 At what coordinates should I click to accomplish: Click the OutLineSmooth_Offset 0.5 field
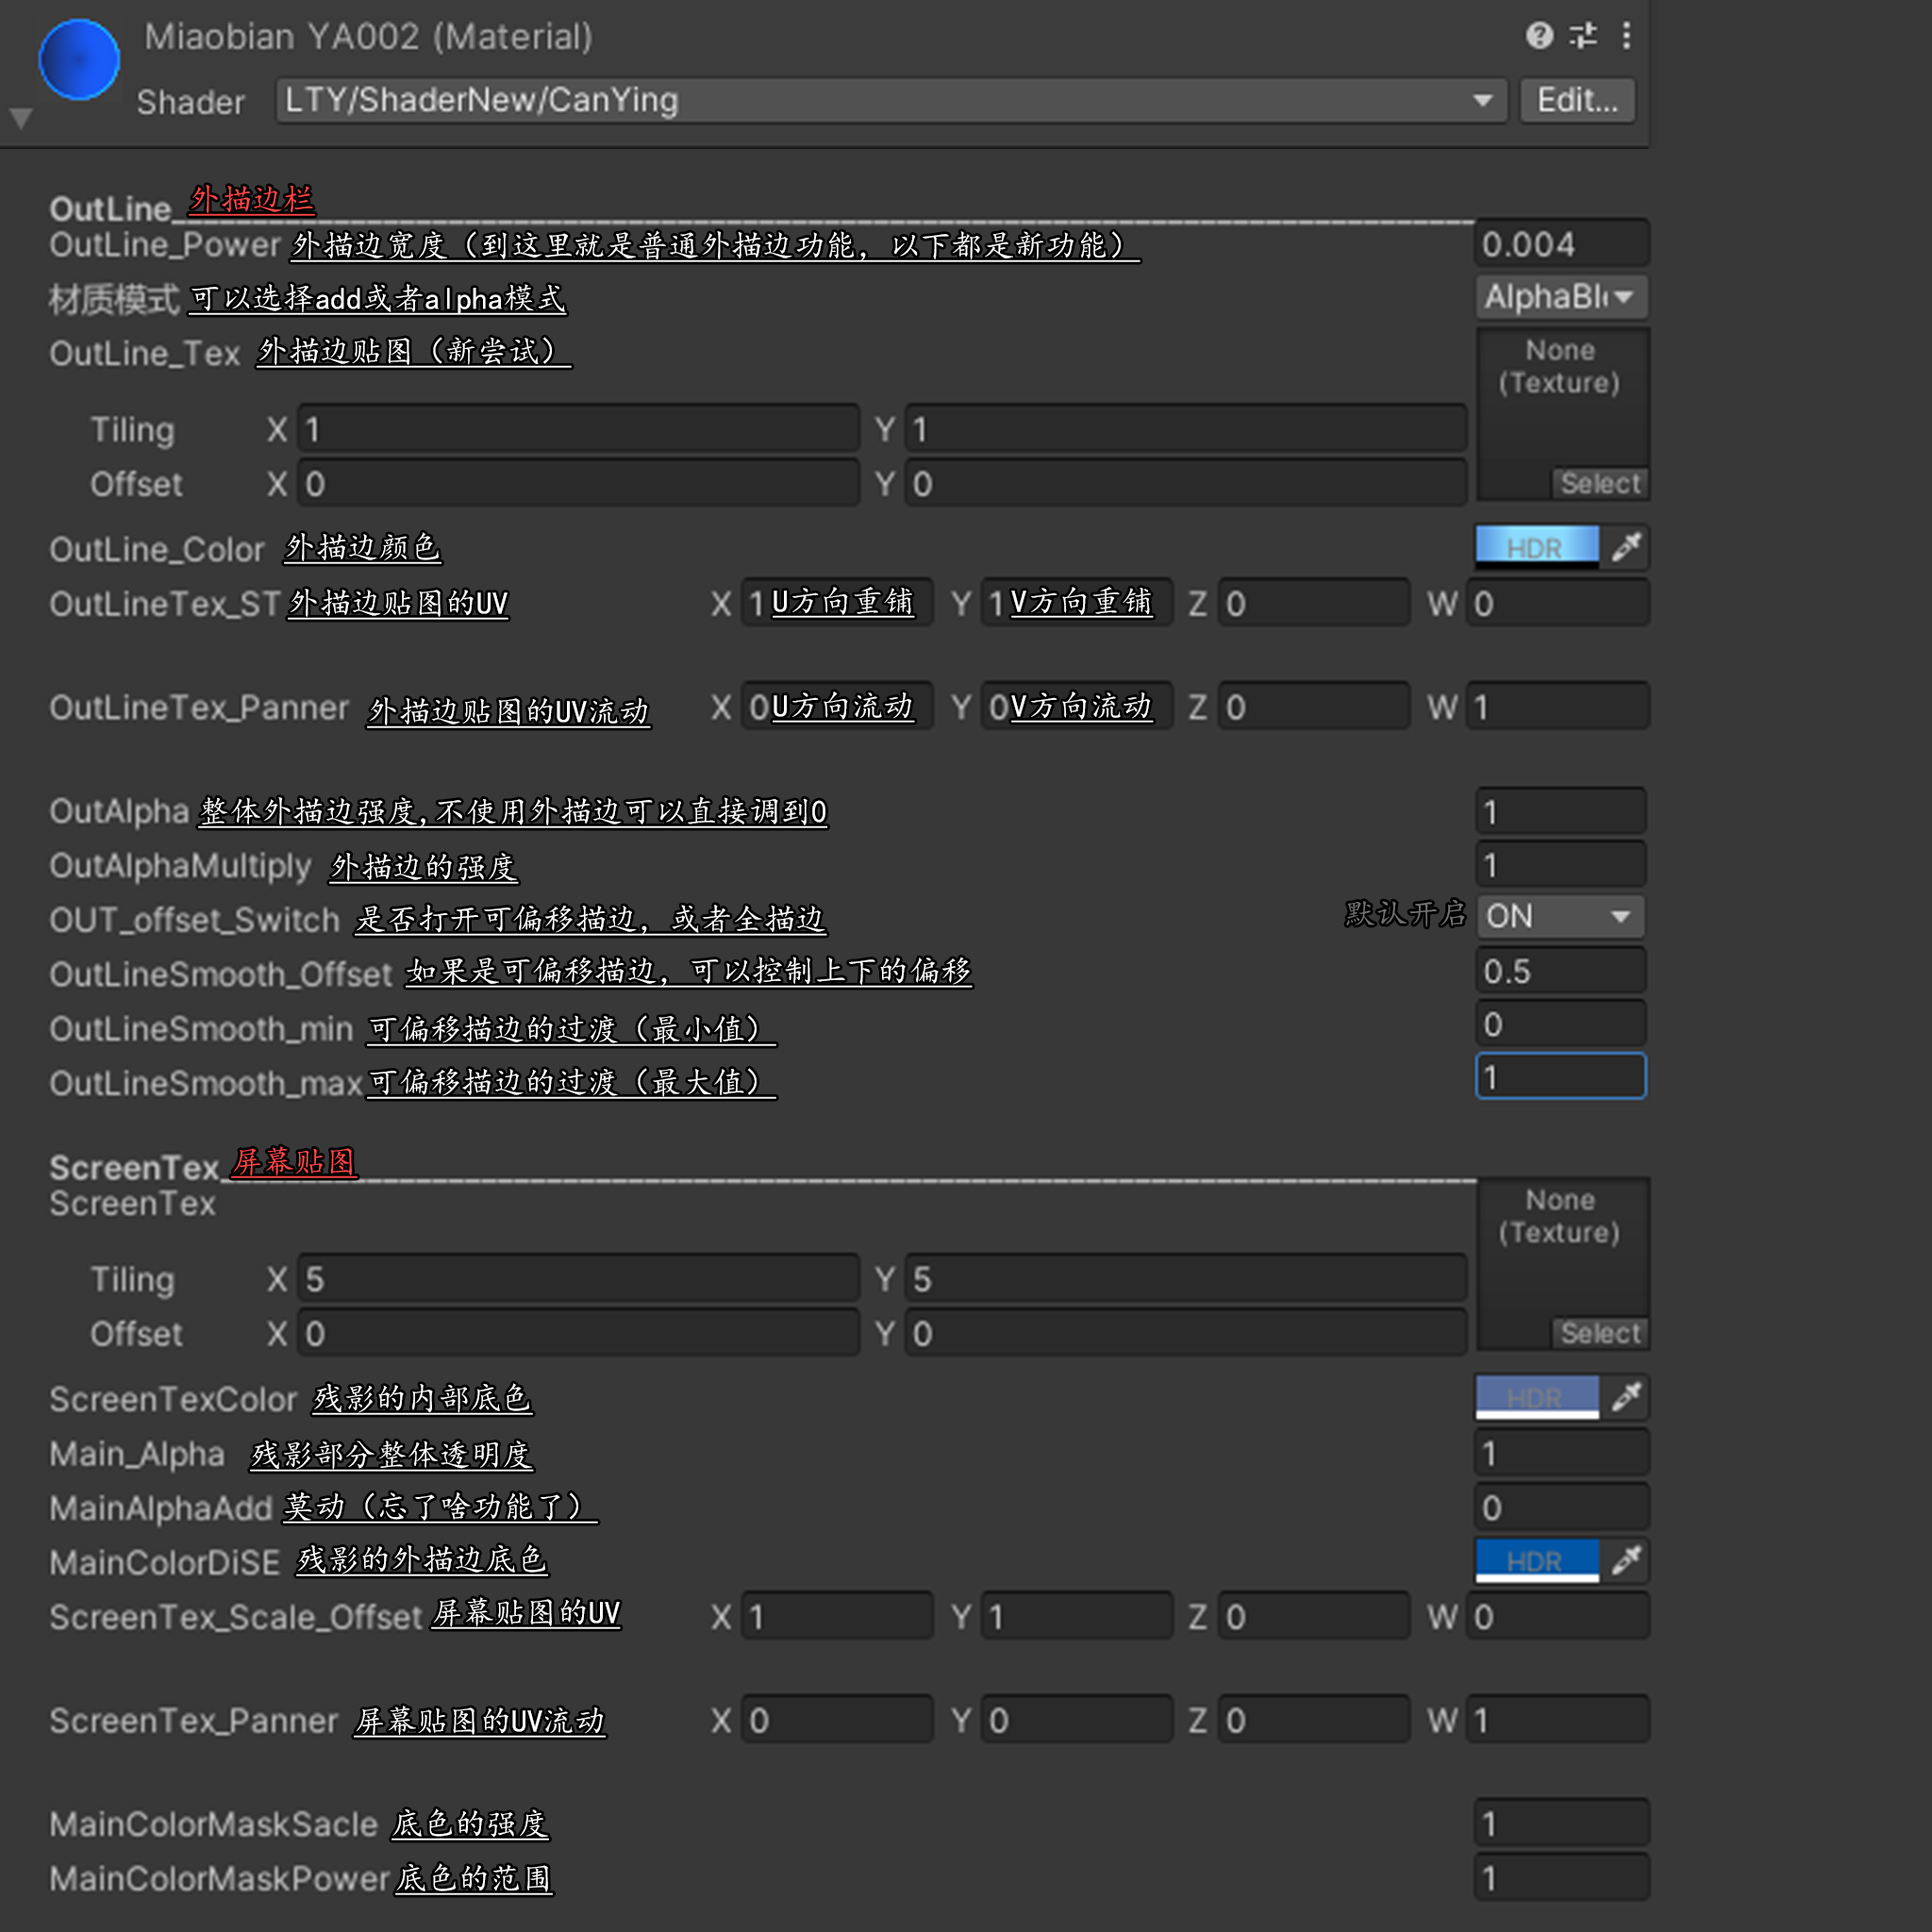click(1560, 971)
